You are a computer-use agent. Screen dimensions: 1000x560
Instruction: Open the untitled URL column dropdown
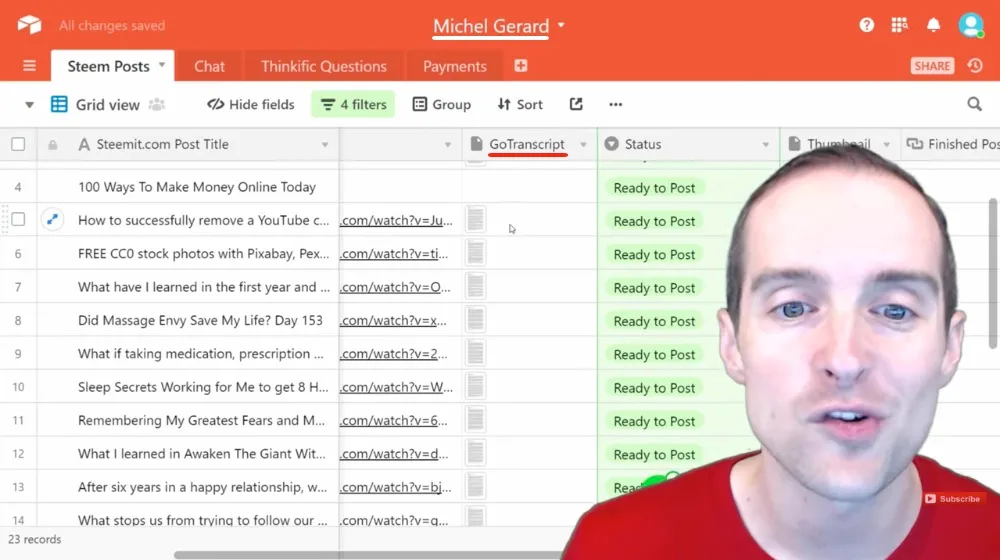[x=448, y=145]
